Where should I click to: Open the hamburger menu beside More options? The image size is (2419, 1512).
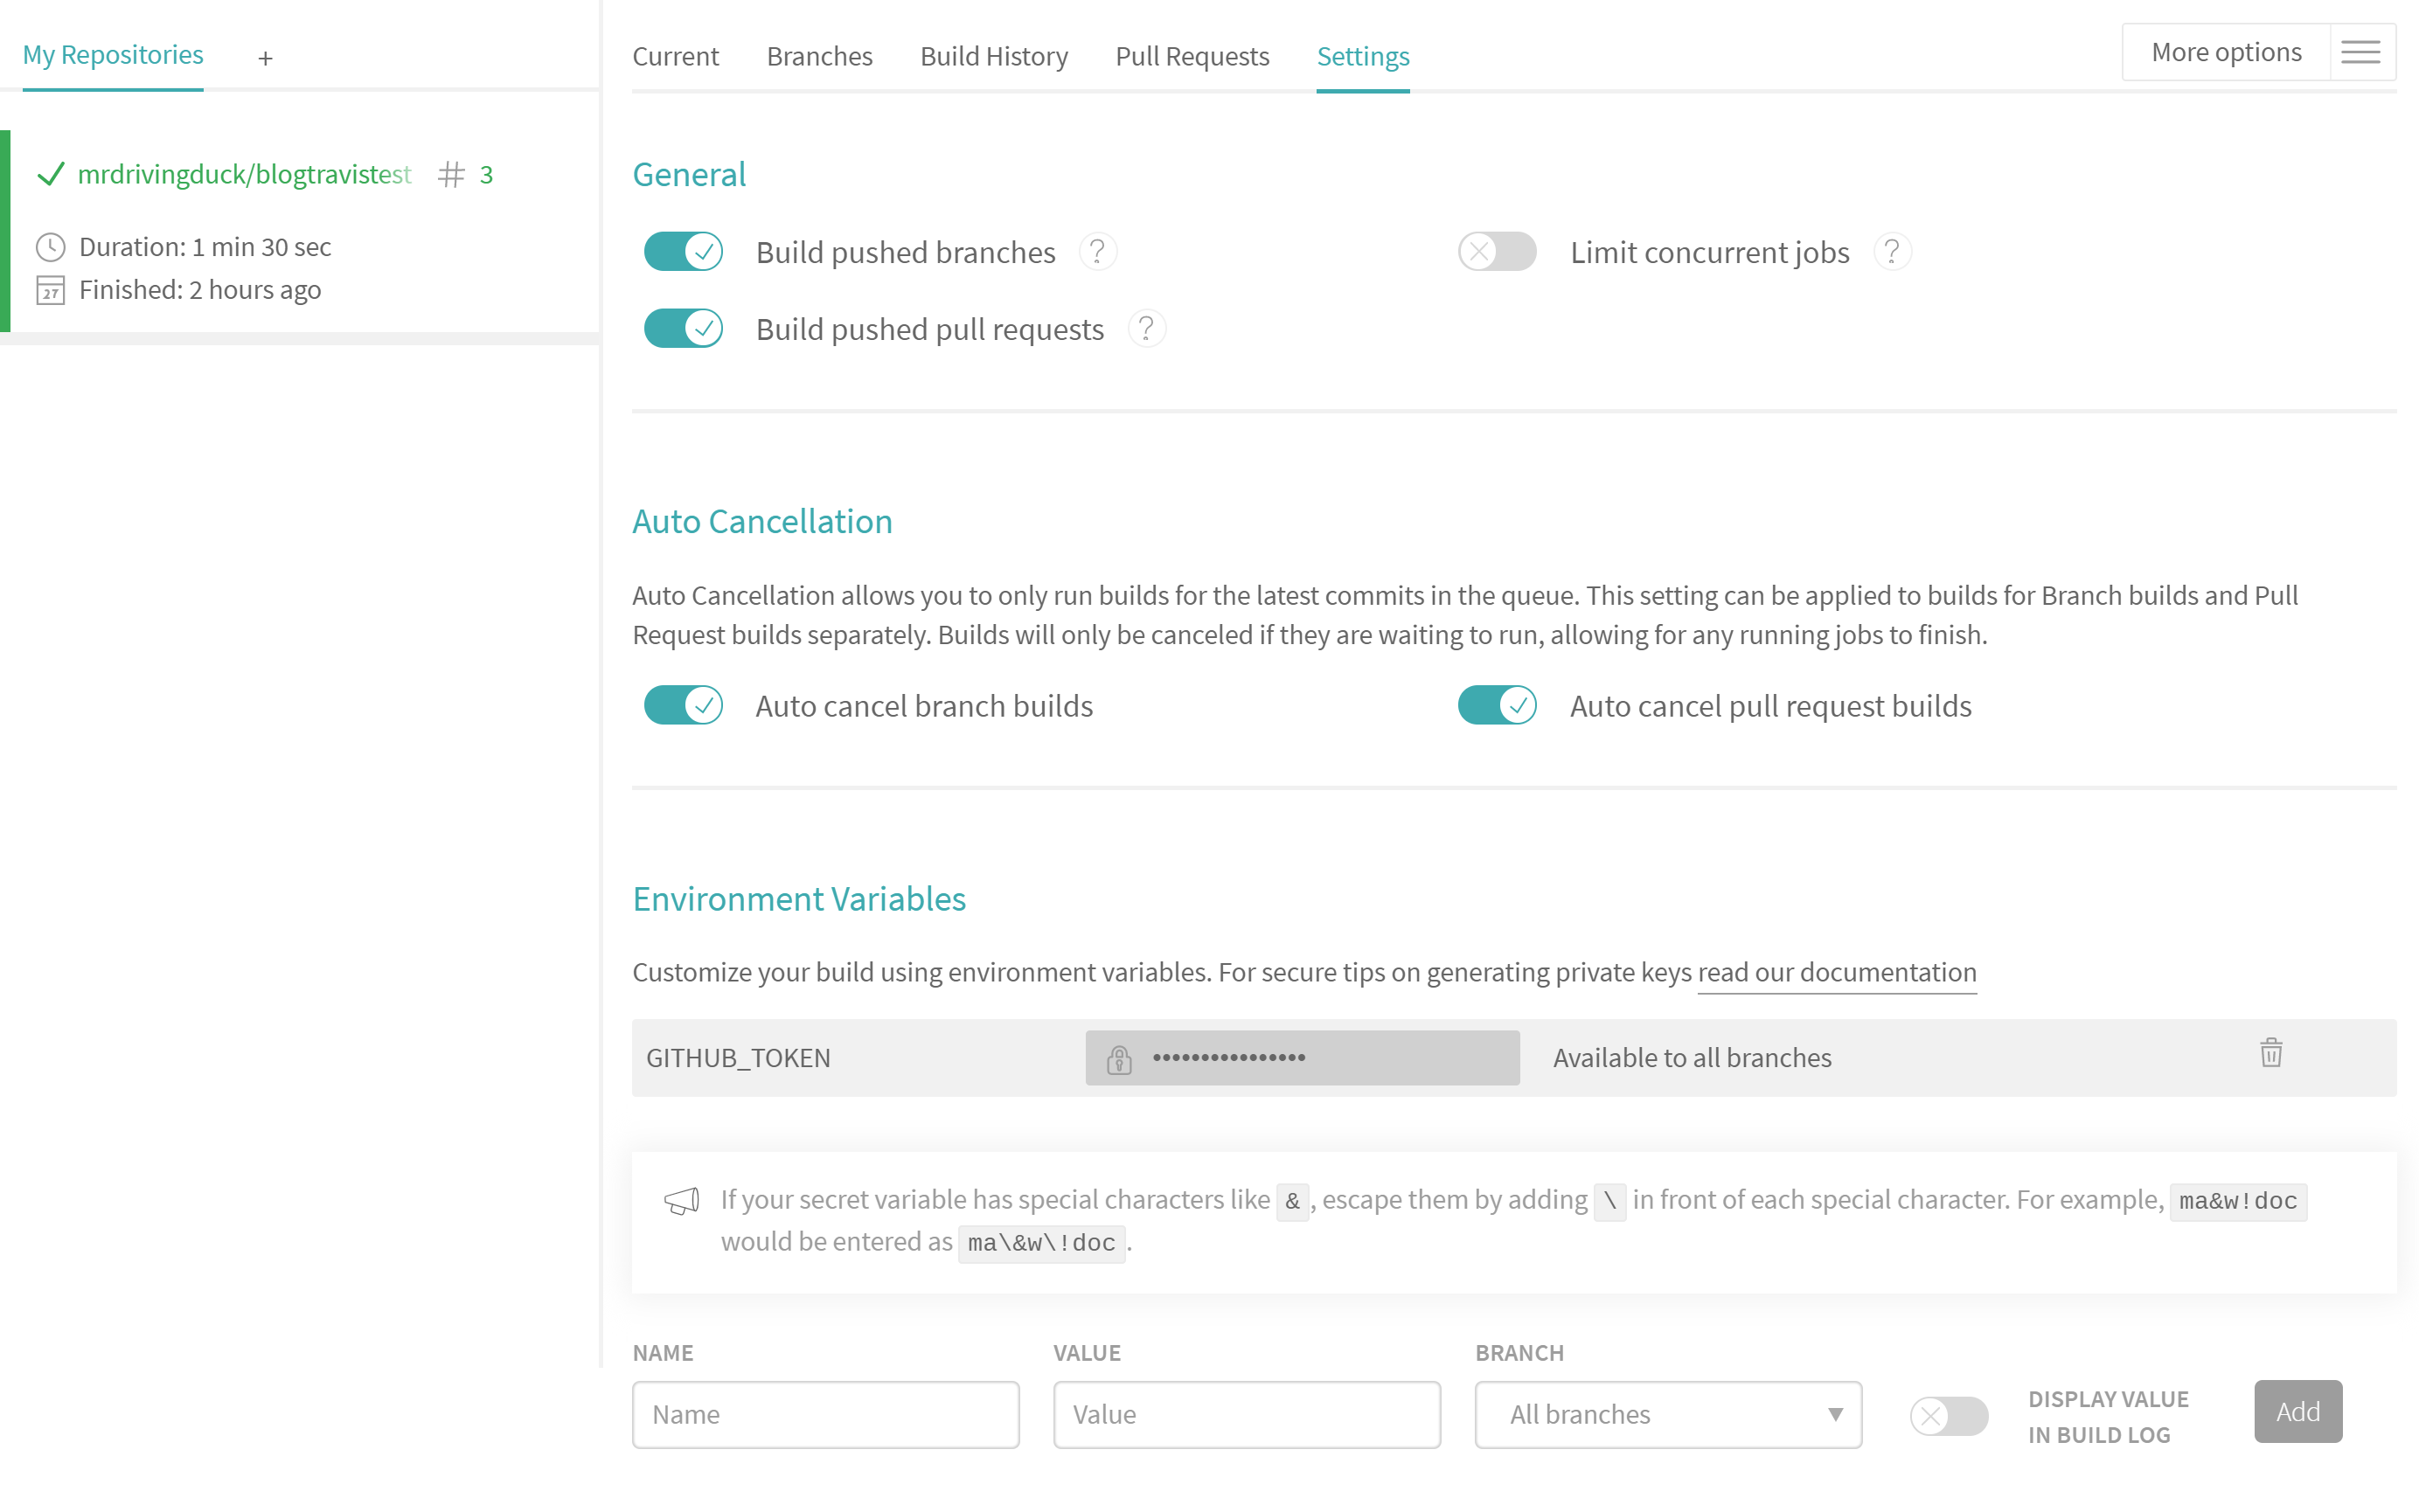[x=2360, y=52]
